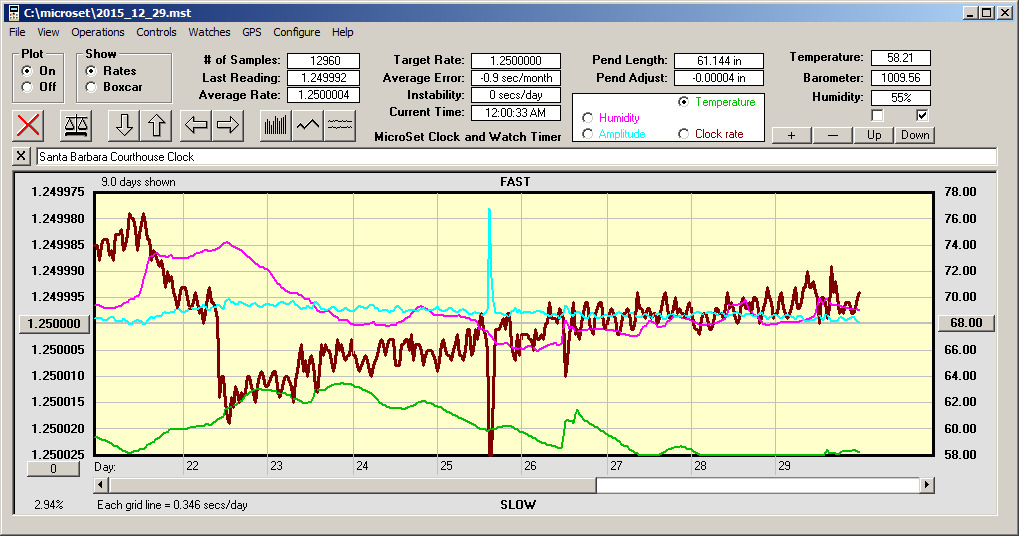Open the Operations menu
This screenshot has height=536, width=1019.
coord(98,32)
